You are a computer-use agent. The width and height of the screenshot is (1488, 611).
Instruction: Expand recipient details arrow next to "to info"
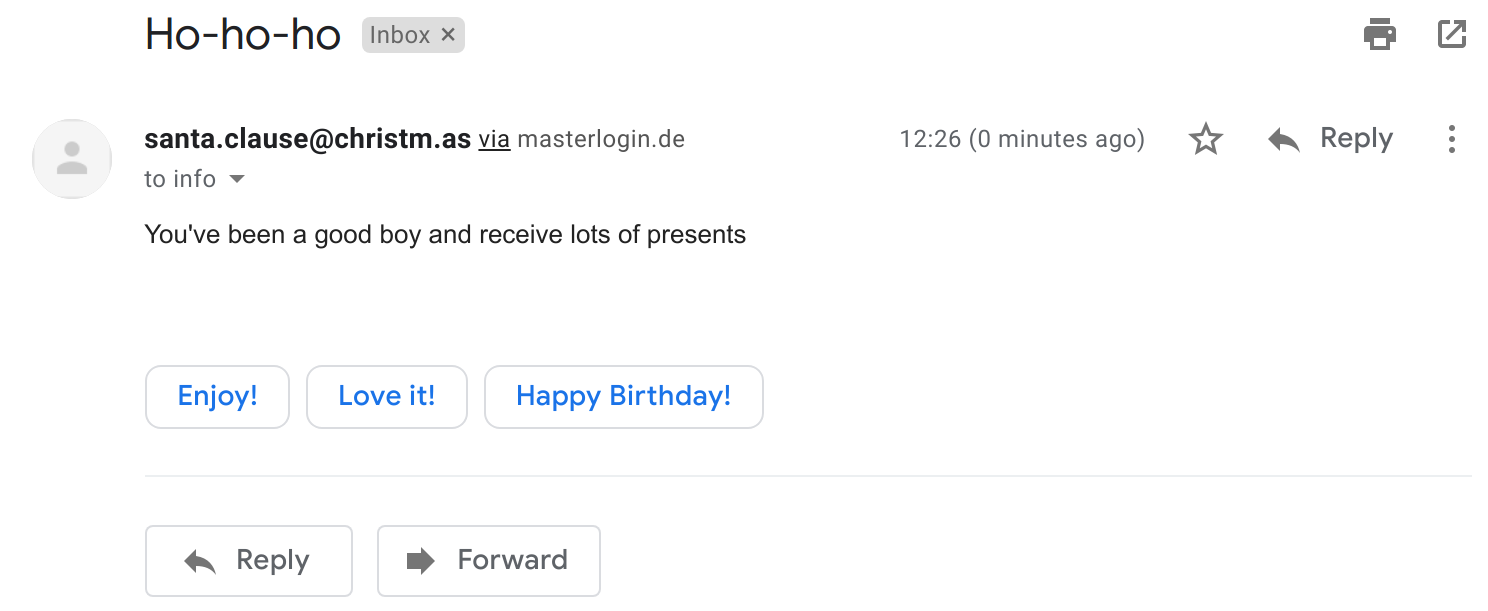tap(237, 180)
